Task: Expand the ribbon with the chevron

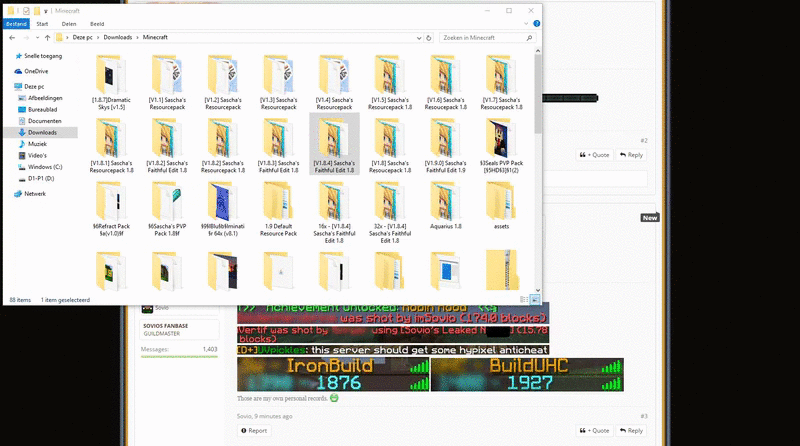Action: (x=526, y=23)
